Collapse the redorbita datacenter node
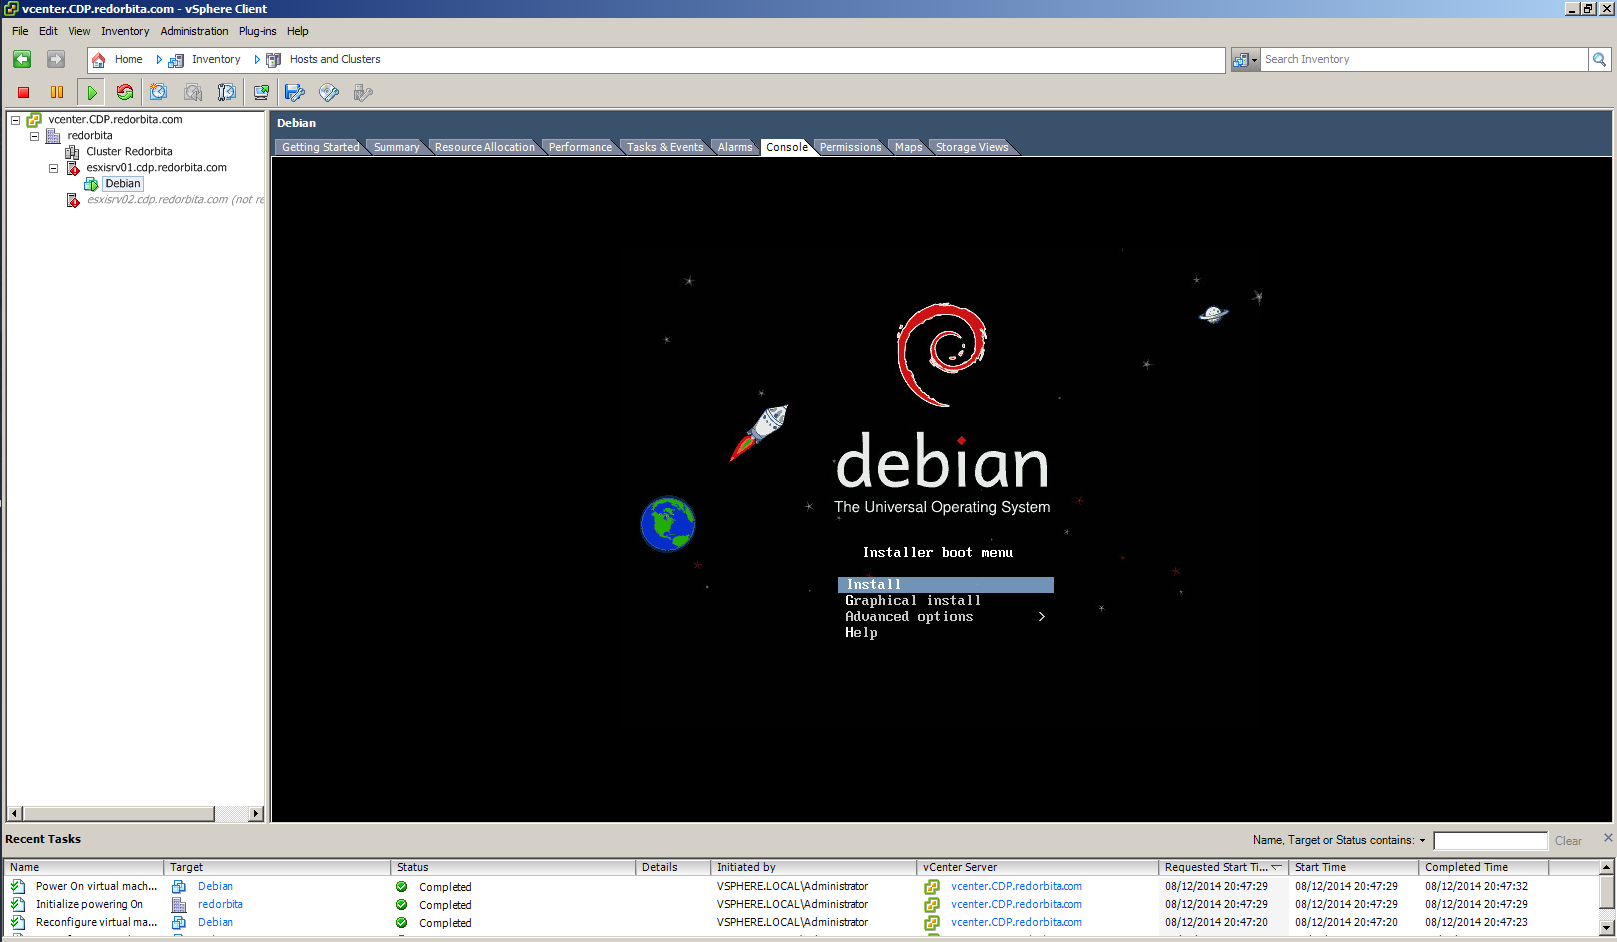Screen dimensions: 1617x942 coord(34,136)
